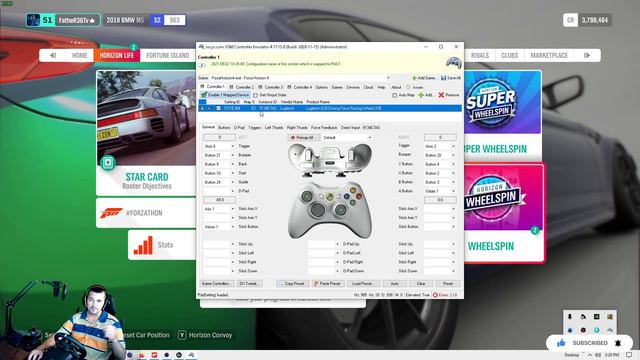Open the Game selection dropdown
The image size is (640, 360).
pos(388,78)
